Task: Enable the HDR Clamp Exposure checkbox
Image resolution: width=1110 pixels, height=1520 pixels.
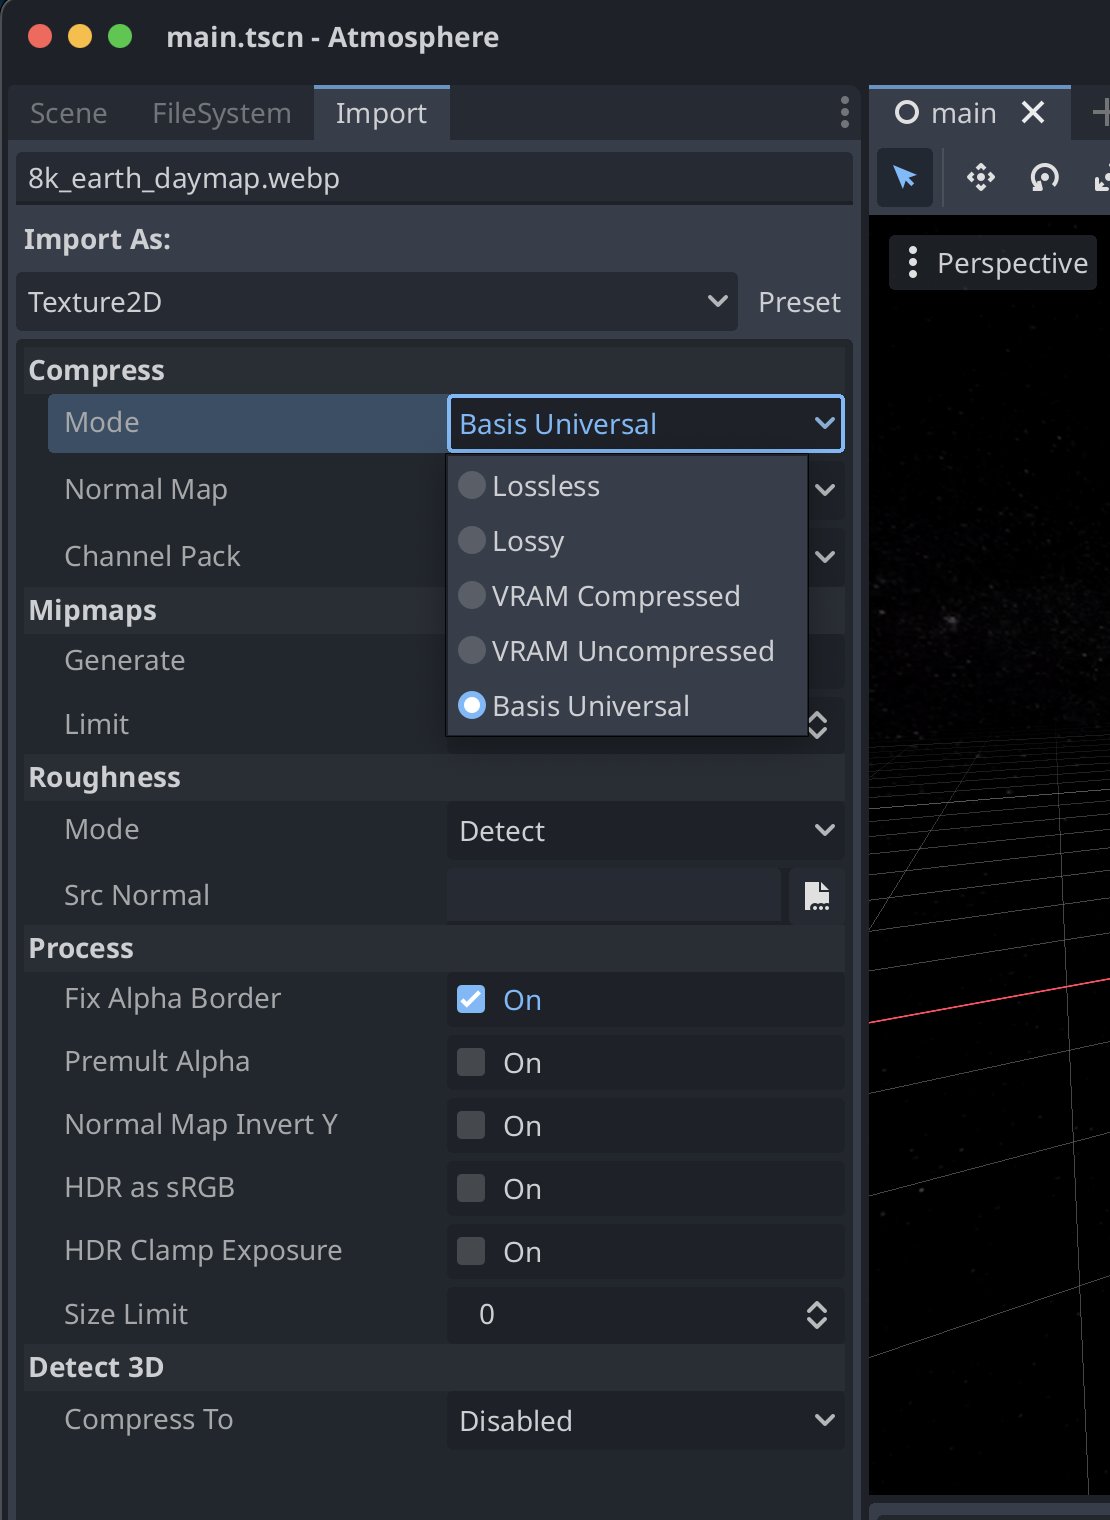Action: pos(471,1251)
